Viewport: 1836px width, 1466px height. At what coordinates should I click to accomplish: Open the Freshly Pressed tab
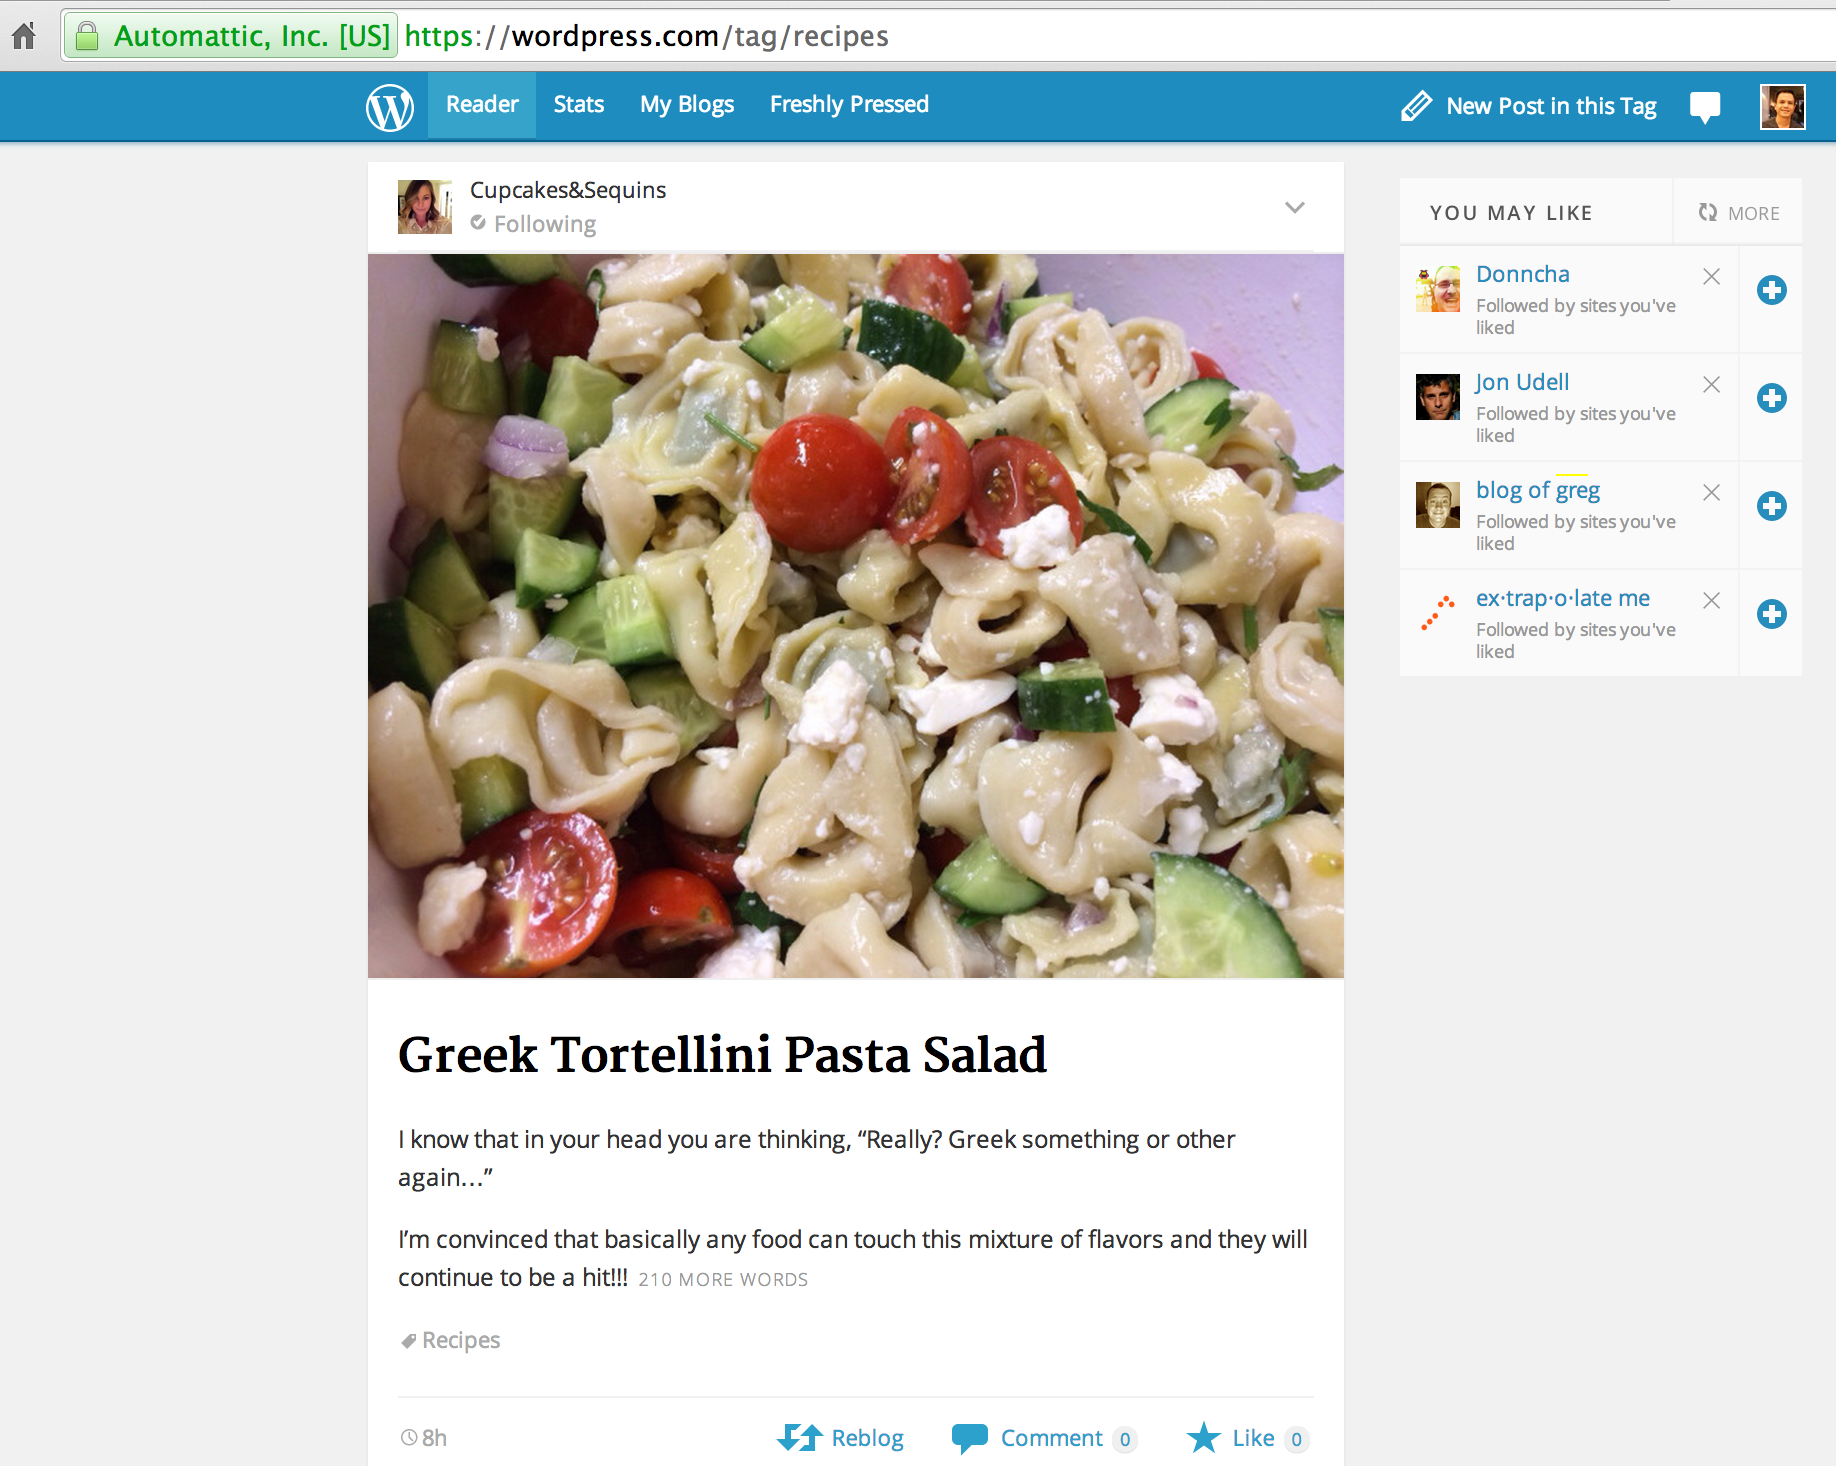point(849,105)
